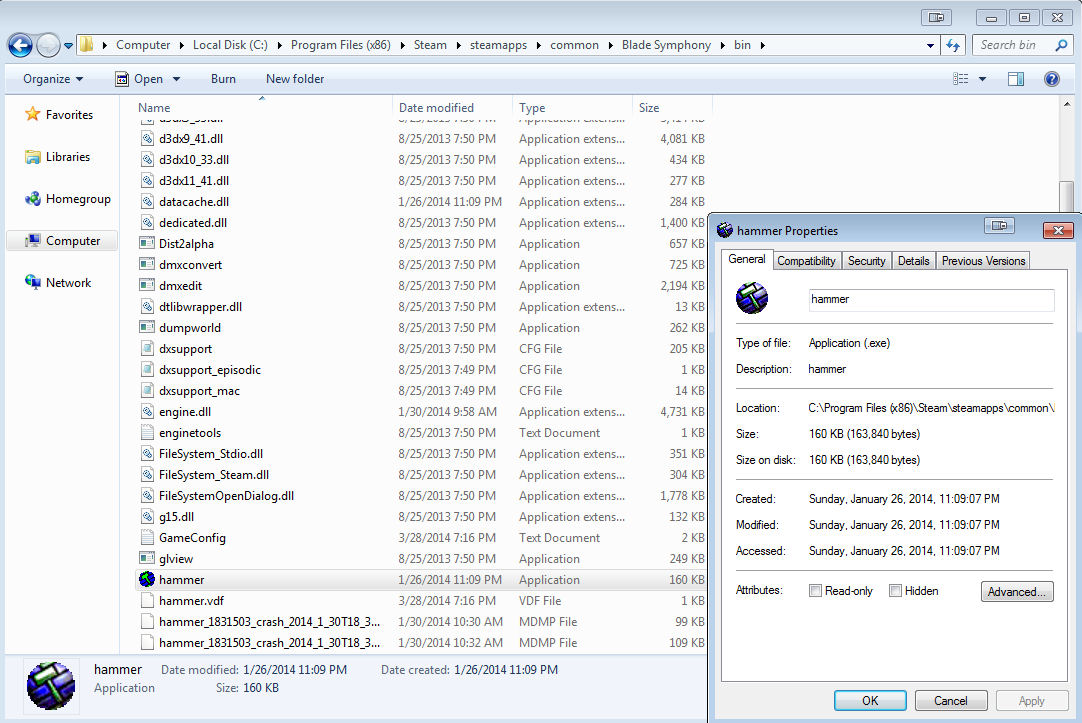This screenshot has height=723, width=1082.
Task: Click the back navigation arrow
Action: tap(20, 45)
